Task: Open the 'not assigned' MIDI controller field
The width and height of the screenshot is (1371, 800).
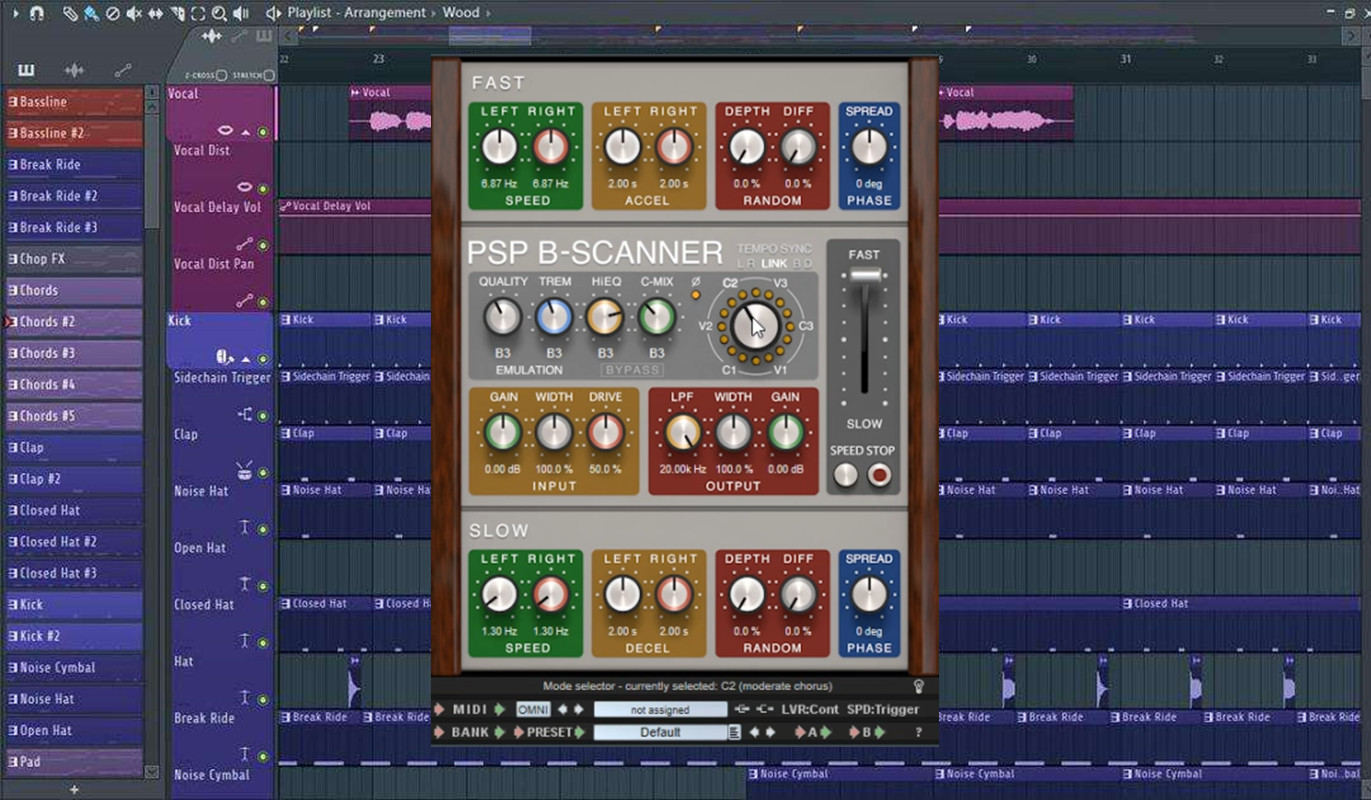Action: point(661,709)
